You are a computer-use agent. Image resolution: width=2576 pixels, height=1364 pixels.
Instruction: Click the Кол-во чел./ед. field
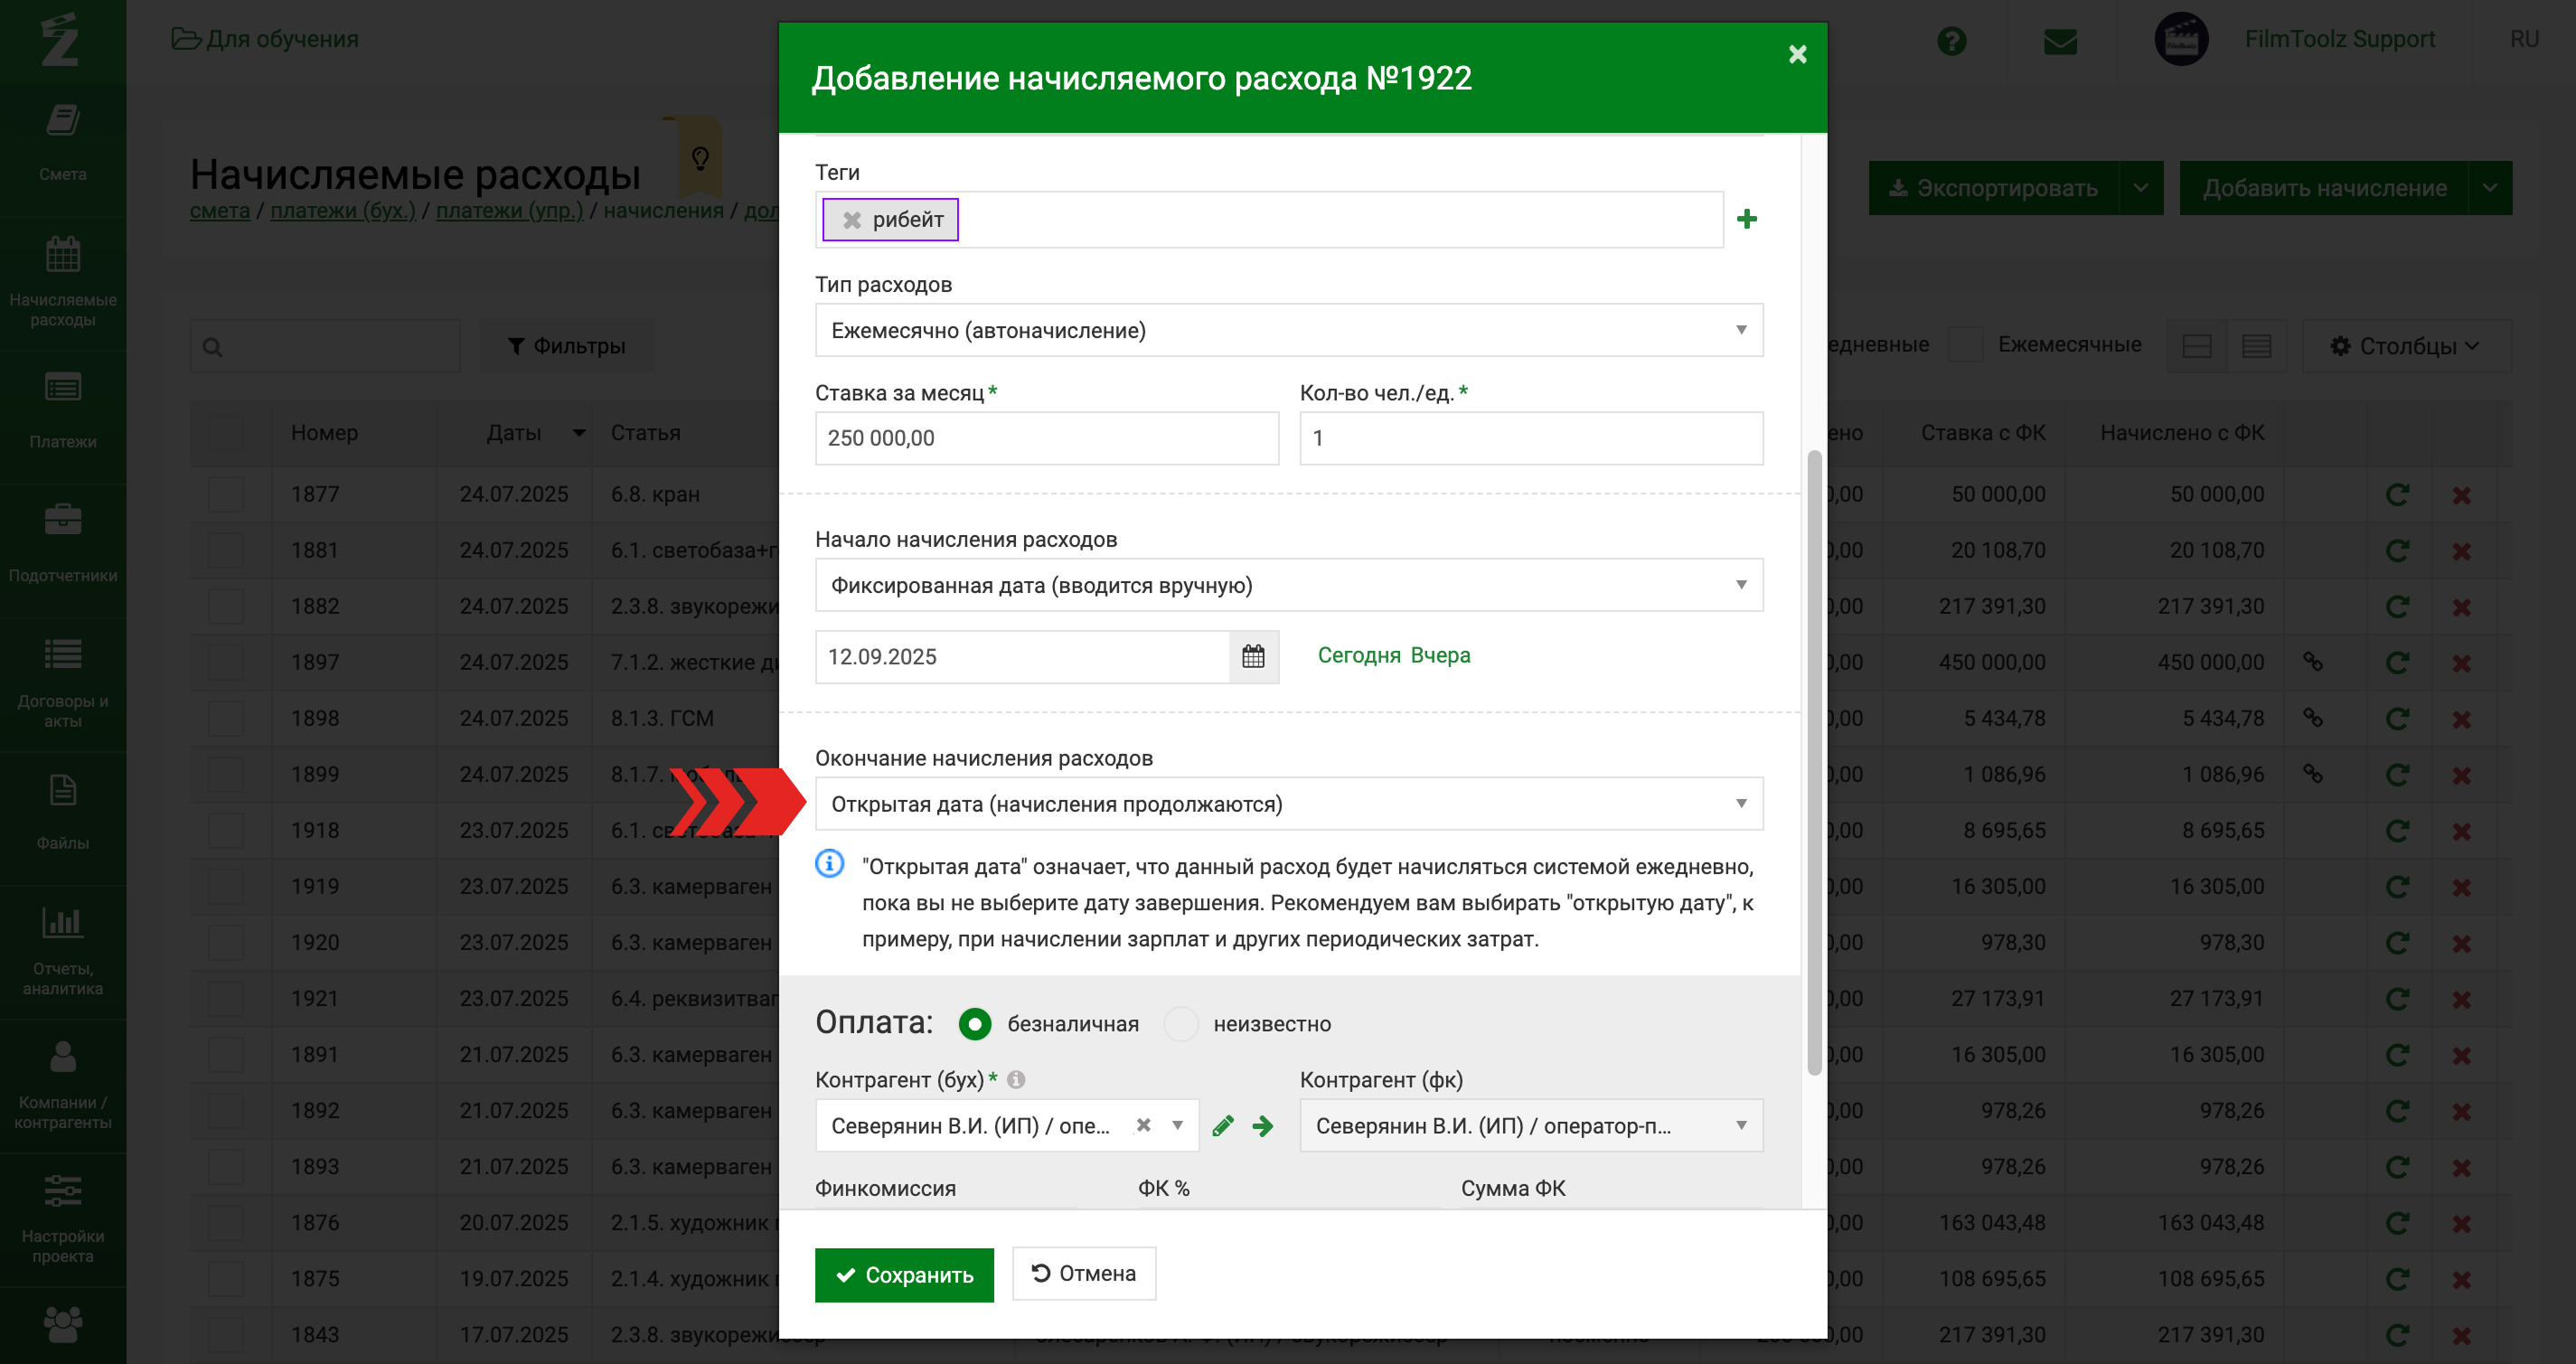click(1530, 438)
